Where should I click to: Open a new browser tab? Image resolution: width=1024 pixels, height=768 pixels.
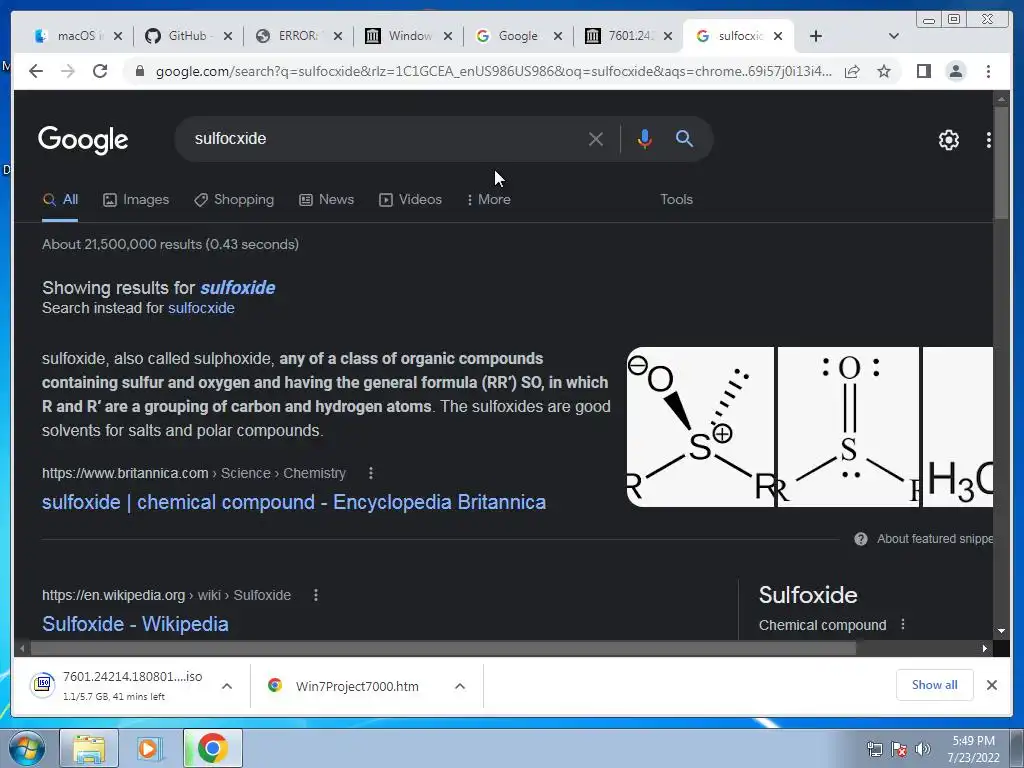816,36
